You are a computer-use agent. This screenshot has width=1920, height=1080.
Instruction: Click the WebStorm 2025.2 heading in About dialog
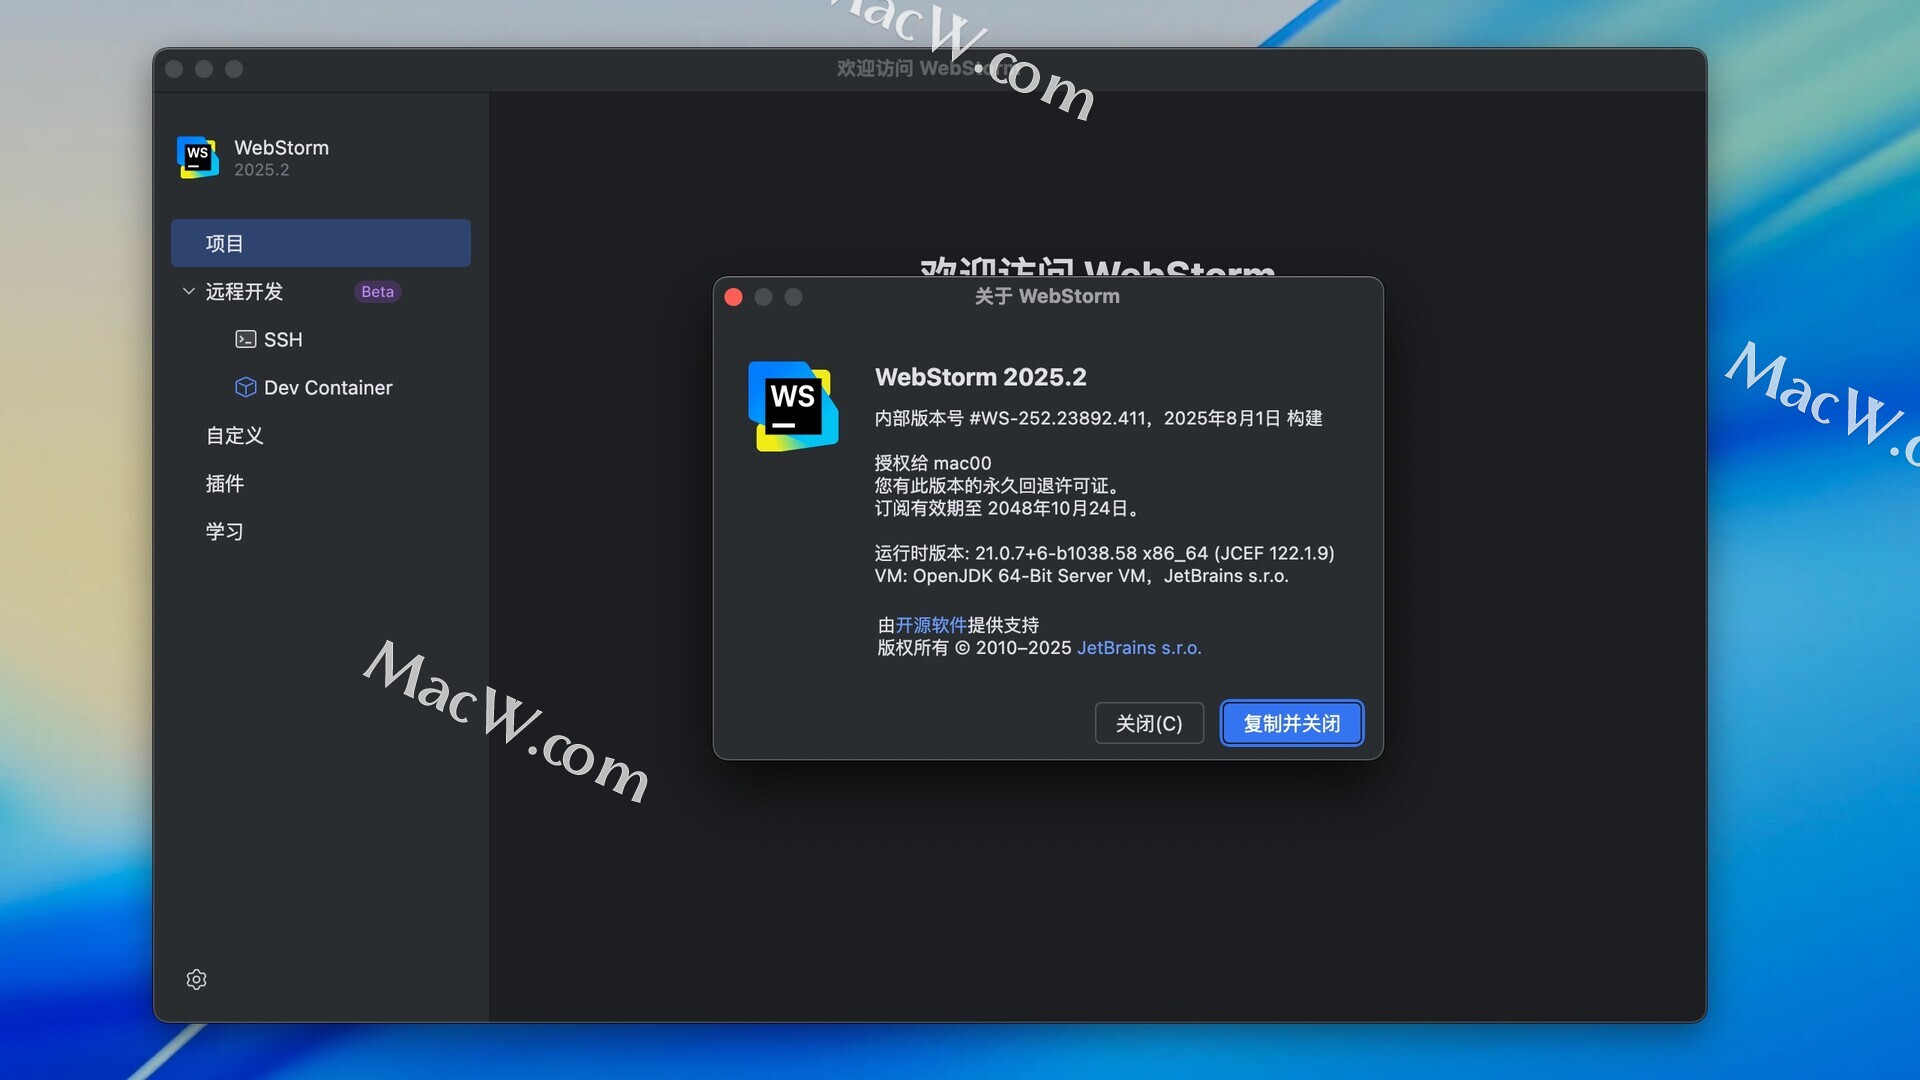980,377
